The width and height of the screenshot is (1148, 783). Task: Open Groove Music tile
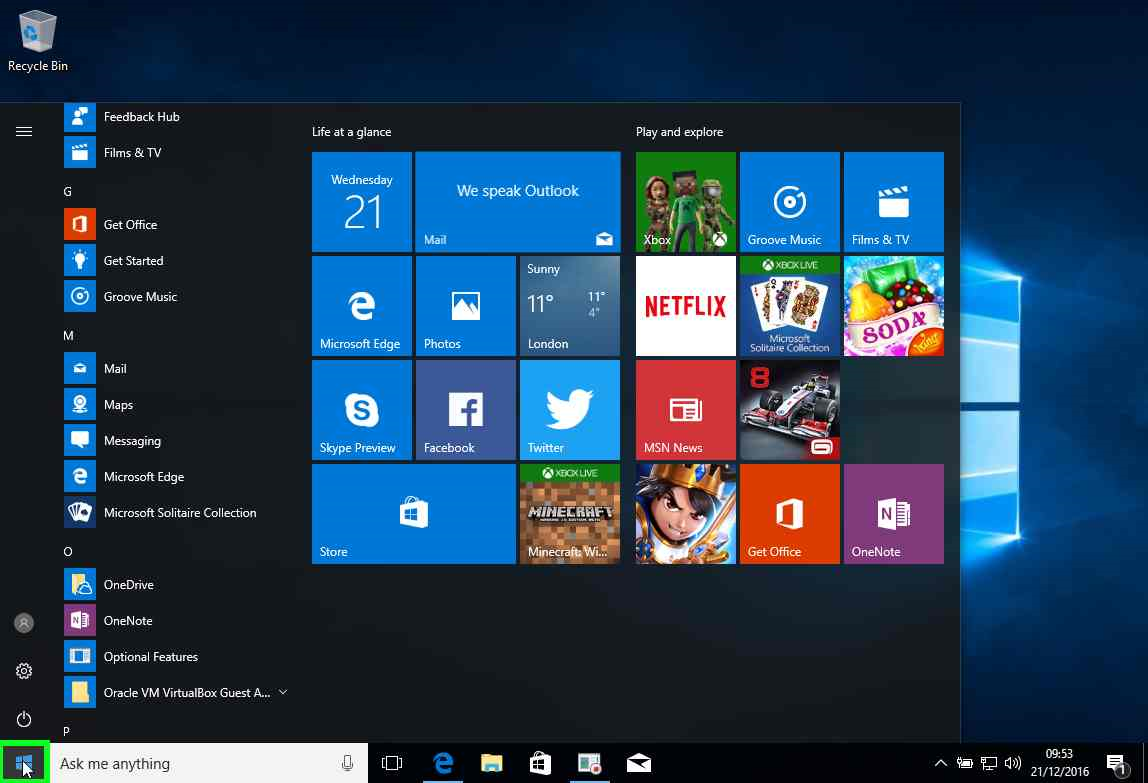[x=789, y=201]
